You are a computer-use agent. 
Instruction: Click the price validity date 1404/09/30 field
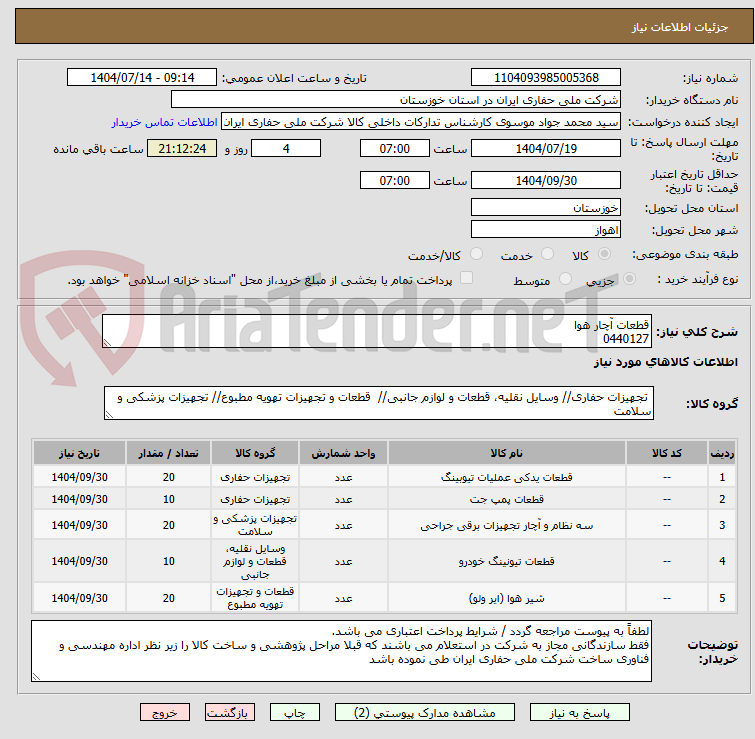[x=546, y=181]
